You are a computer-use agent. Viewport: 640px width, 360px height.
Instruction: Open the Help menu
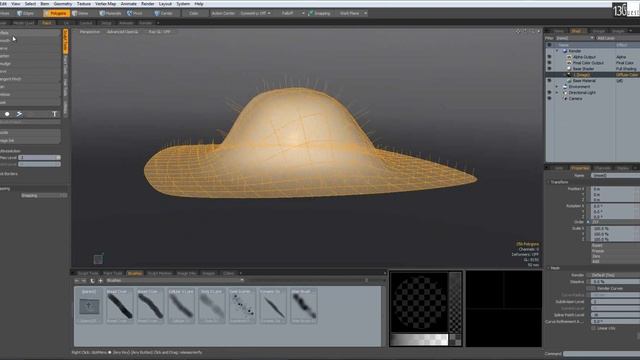[199, 4]
